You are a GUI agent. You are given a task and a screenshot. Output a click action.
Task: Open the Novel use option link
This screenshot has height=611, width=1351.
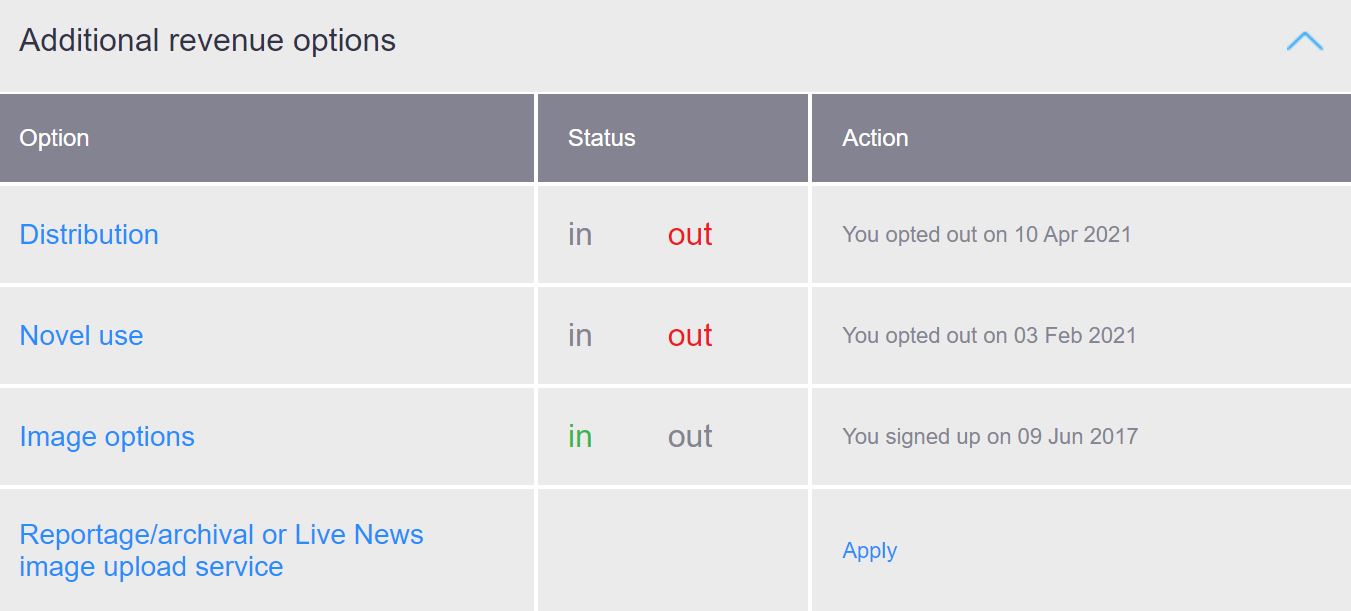(x=81, y=335)
